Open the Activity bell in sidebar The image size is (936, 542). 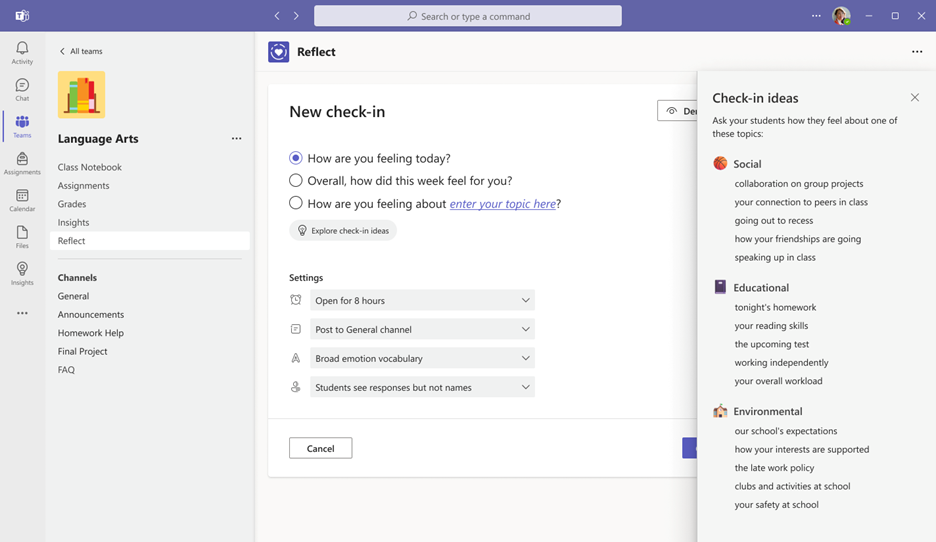click(x=22, y=53)
